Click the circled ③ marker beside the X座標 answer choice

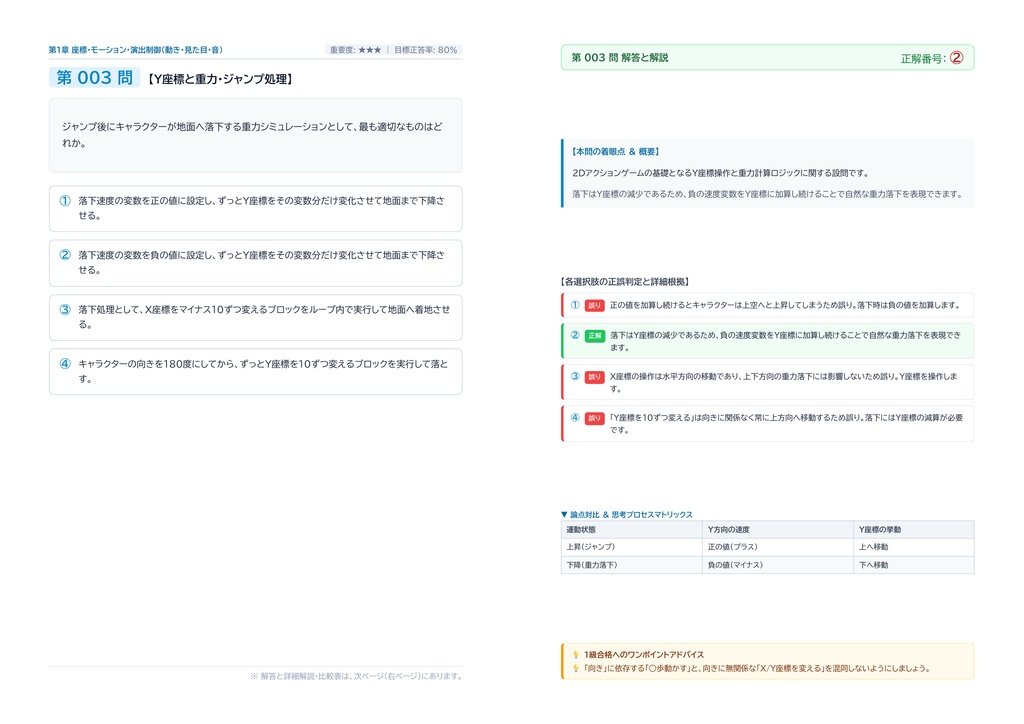(65, 309)
